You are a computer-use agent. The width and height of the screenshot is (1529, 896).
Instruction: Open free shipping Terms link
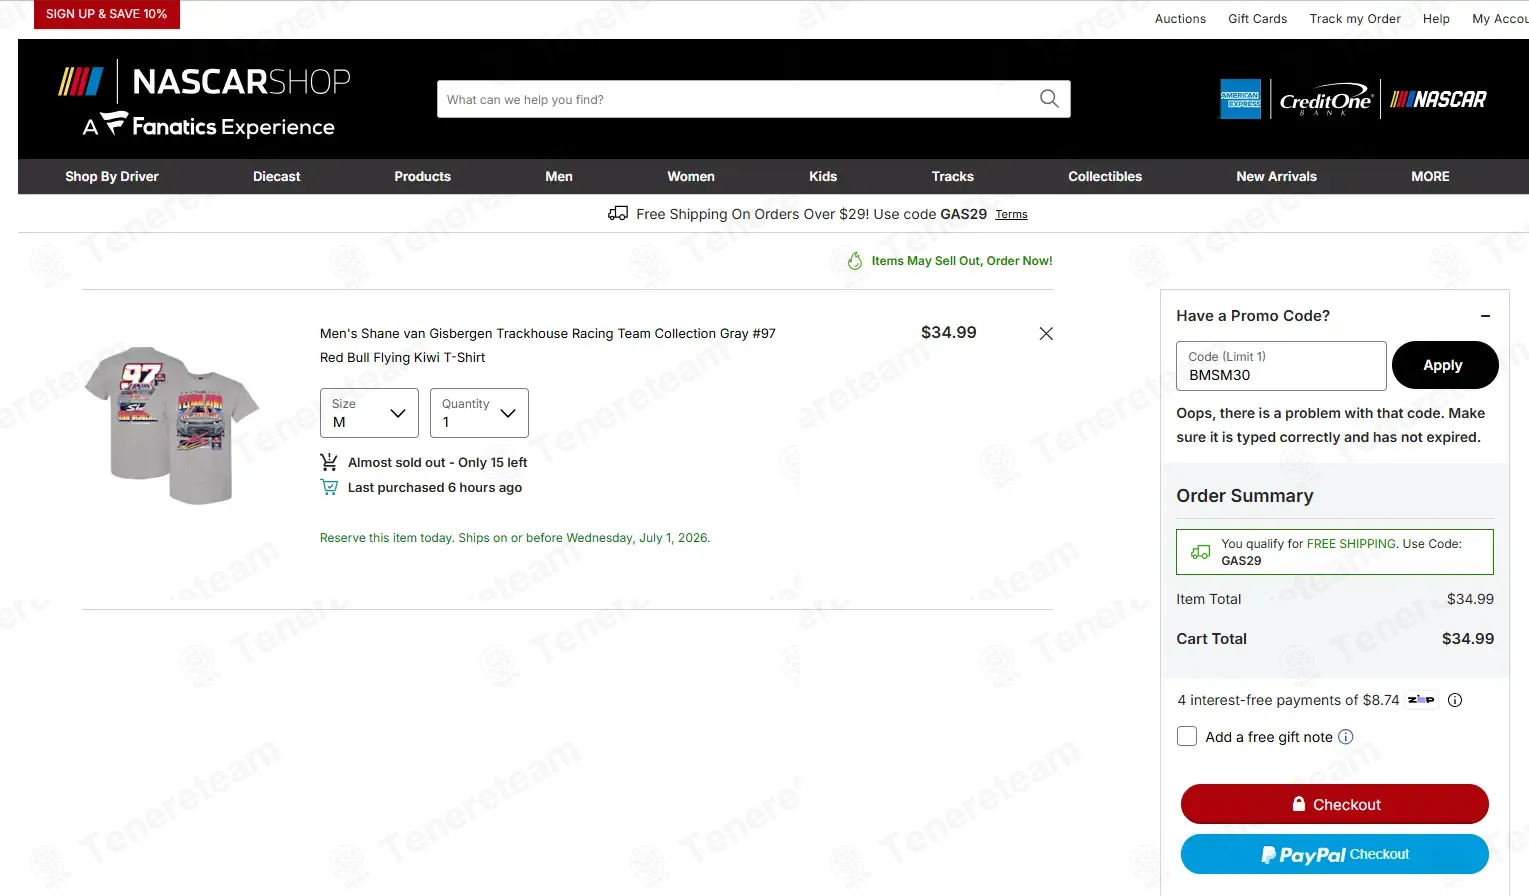pos(1011,214)
